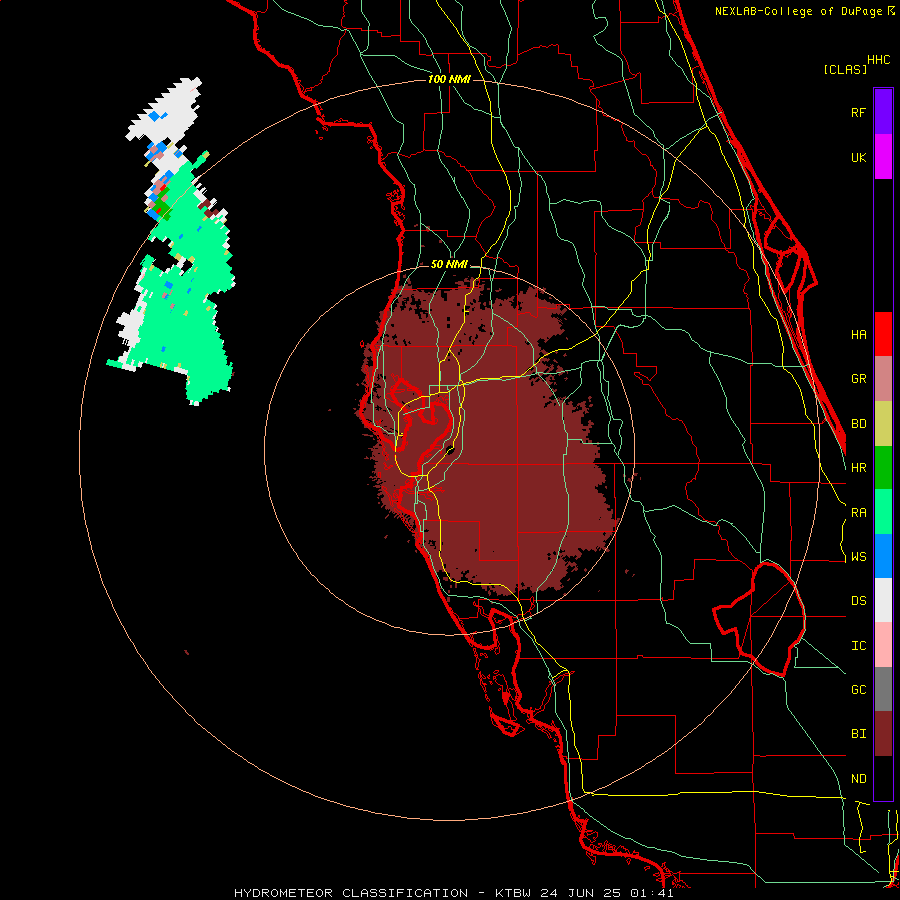
Task: Select the WS blue legend swatch
Action: [883, 556]
